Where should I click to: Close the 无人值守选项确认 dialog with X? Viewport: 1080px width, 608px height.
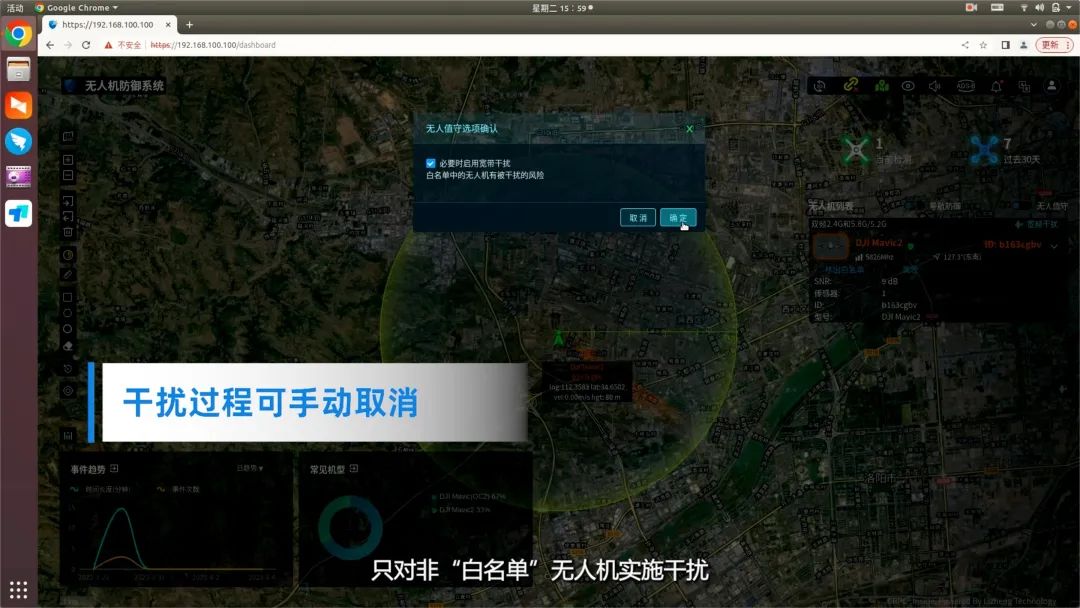[x=689, y=129]
